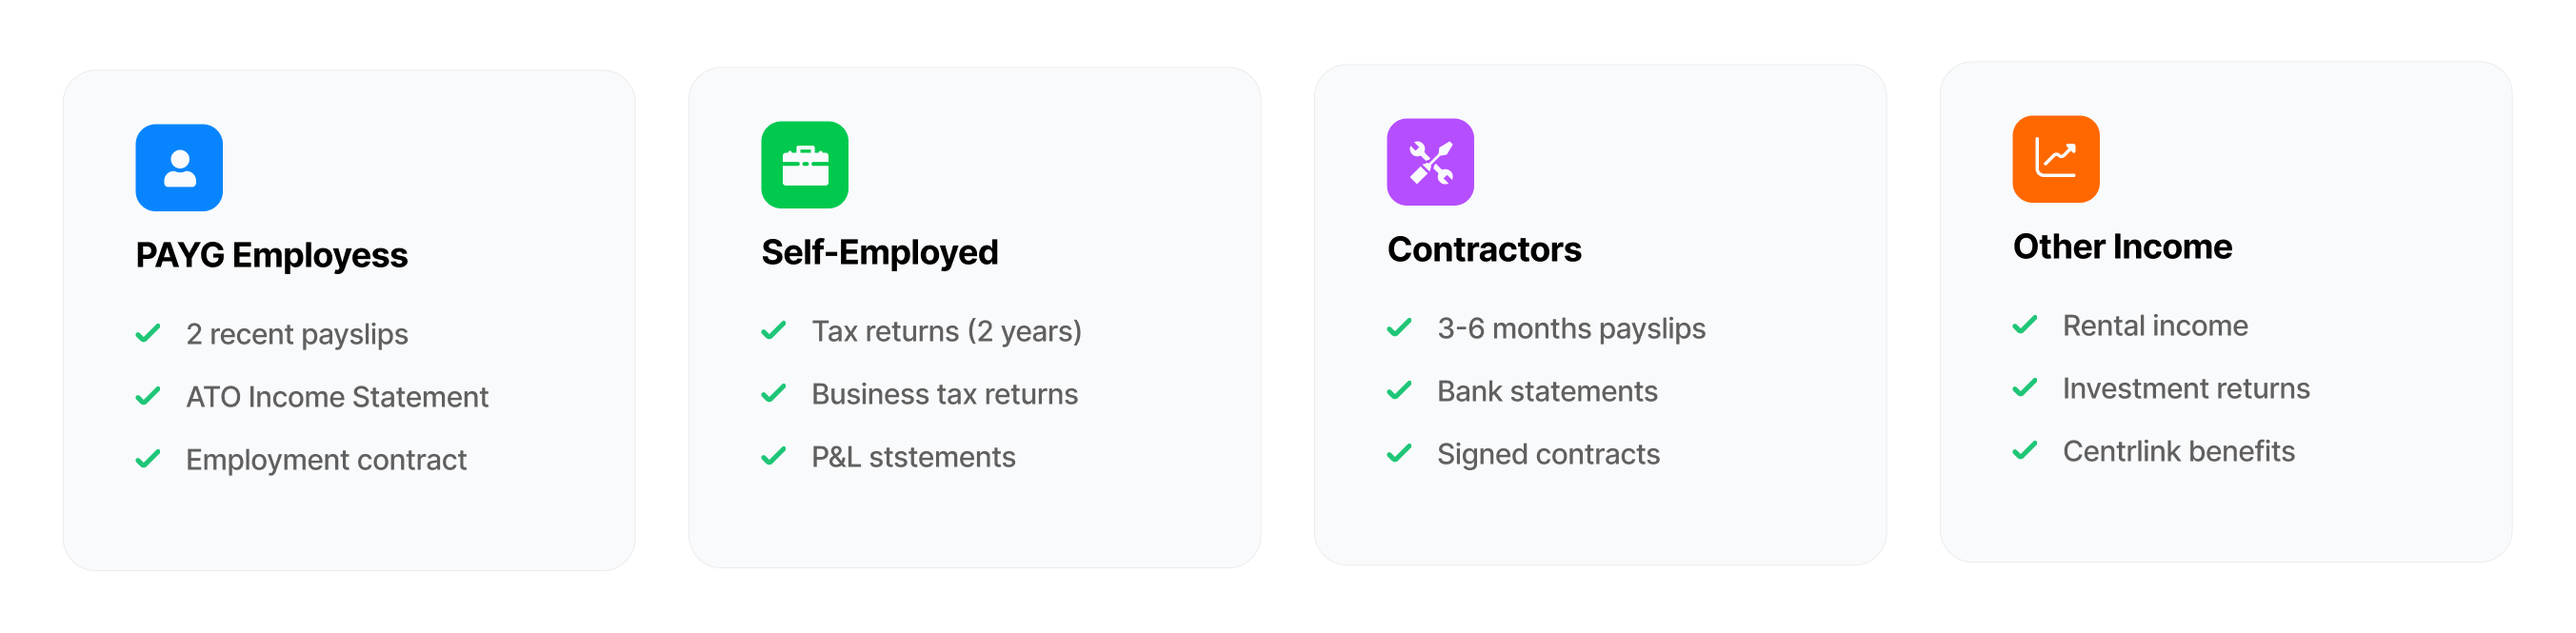This screenshot has height=633, width=2576.
Task: Click the checkmark beside Centrlink benefits
Action: pyautogui.click(x=2025, y=451)
